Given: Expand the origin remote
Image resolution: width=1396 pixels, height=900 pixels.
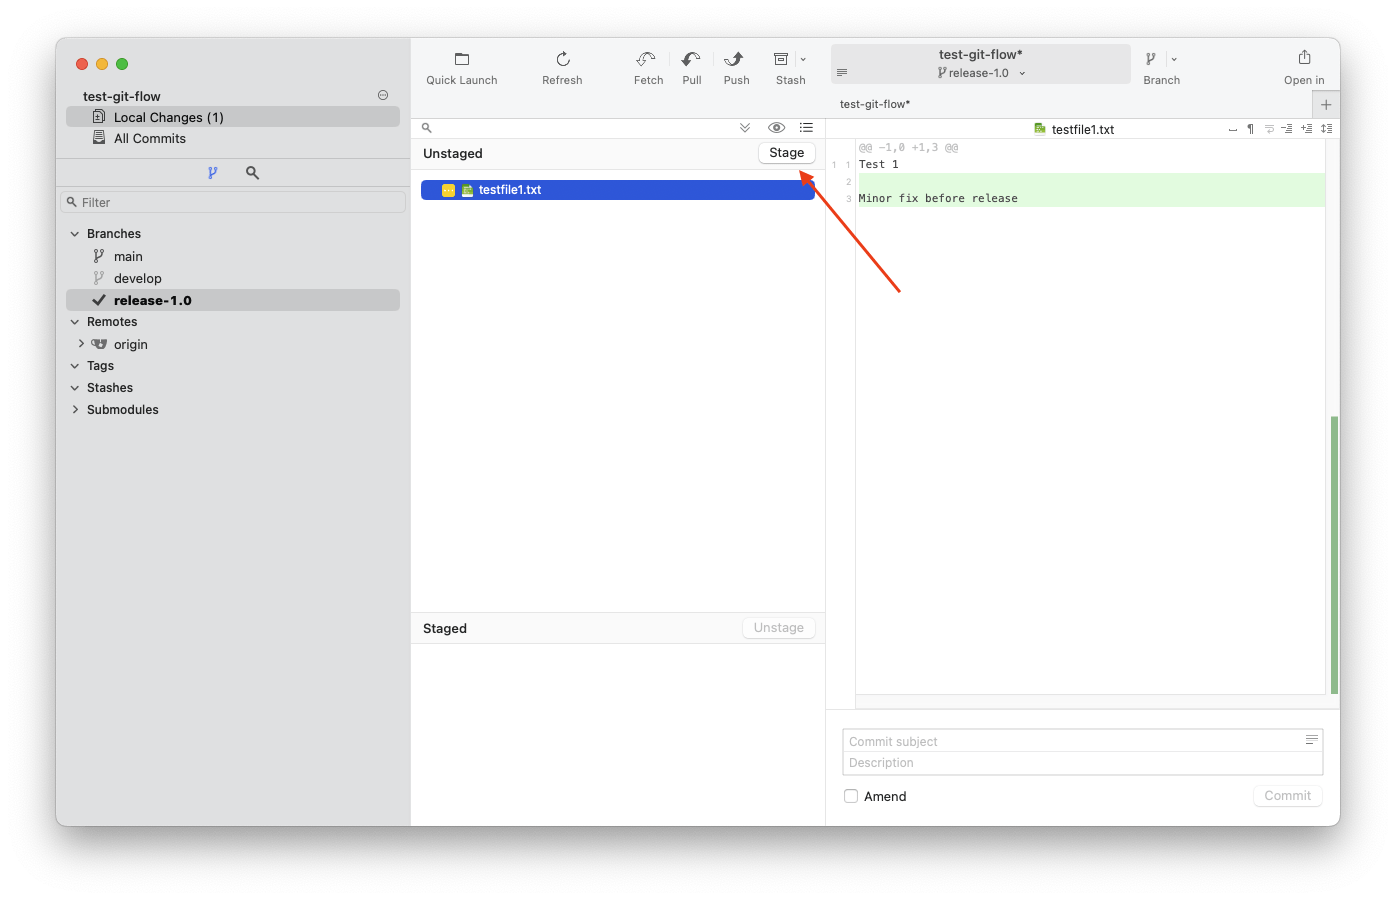Looking at the screenshot, I should click(82, 344).
